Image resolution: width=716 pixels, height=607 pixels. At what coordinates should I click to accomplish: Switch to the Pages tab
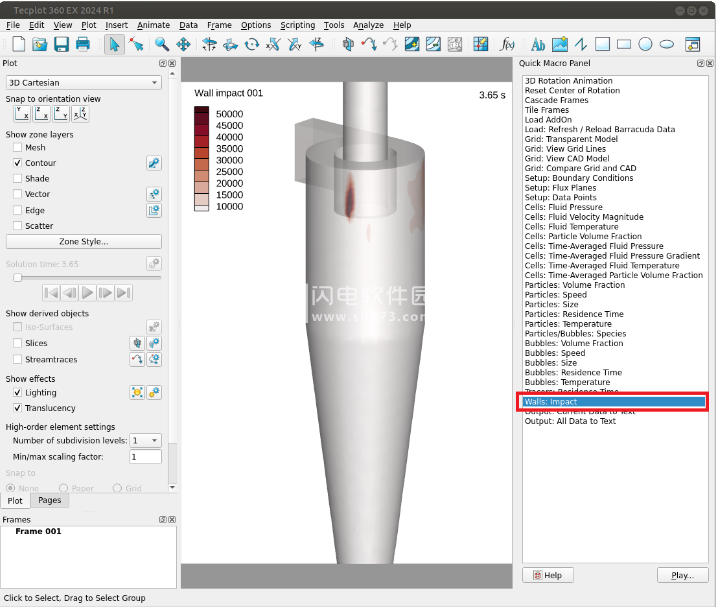50,500
